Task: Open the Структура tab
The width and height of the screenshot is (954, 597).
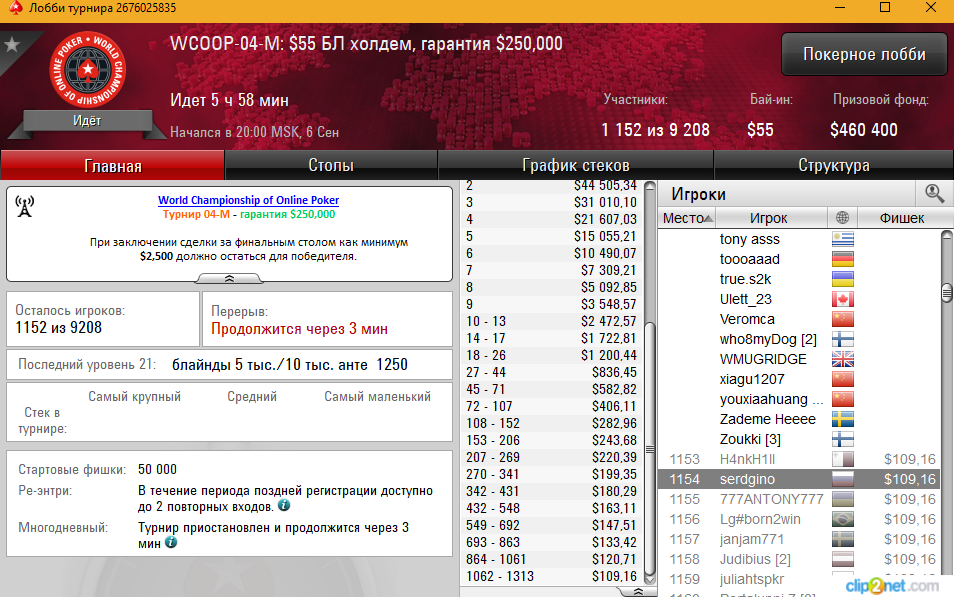Action: [x=834, y=166]
